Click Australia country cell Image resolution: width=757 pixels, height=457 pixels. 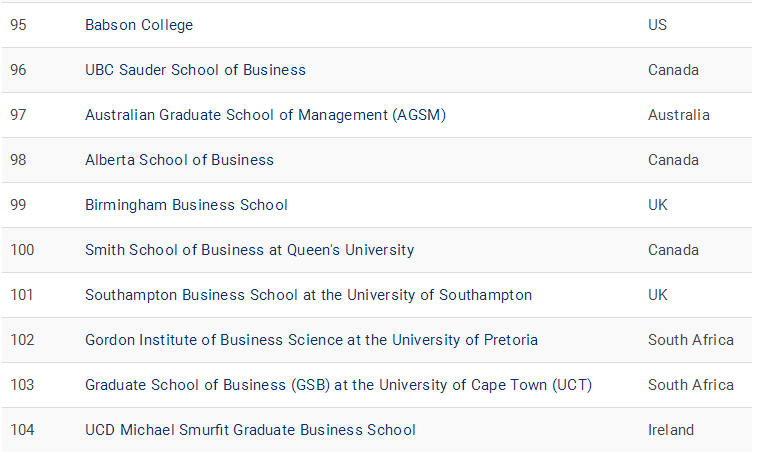point(678,115)
